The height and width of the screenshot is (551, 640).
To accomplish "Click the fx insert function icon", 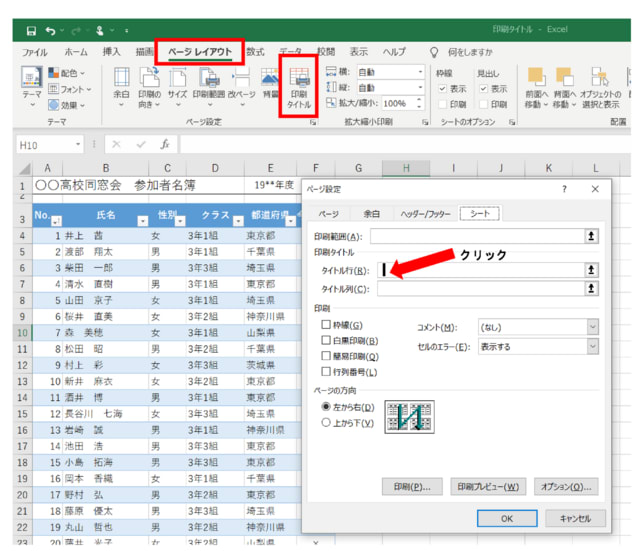I will (x=164, y=144).
